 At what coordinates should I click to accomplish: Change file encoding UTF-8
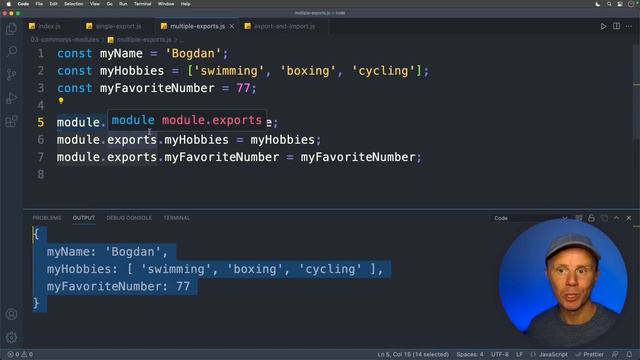(x=500, y=354)
